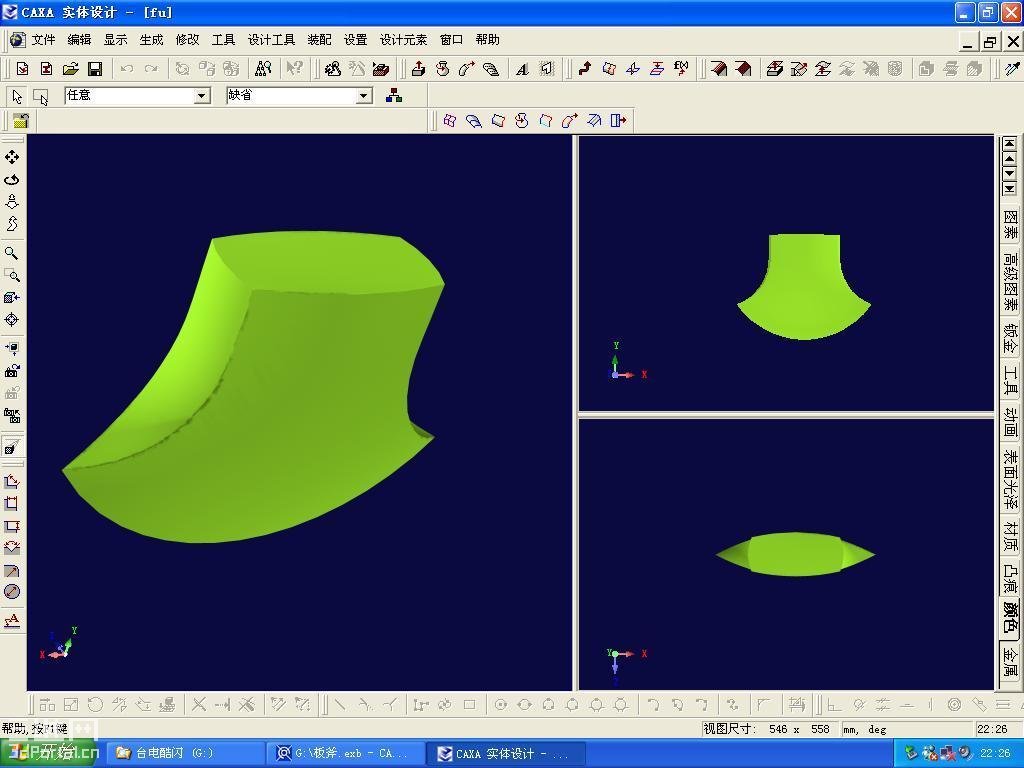The image size is (1024, 768).
Task: Click the last icon with red arrow in small toolbar
Action: point(618,120)
